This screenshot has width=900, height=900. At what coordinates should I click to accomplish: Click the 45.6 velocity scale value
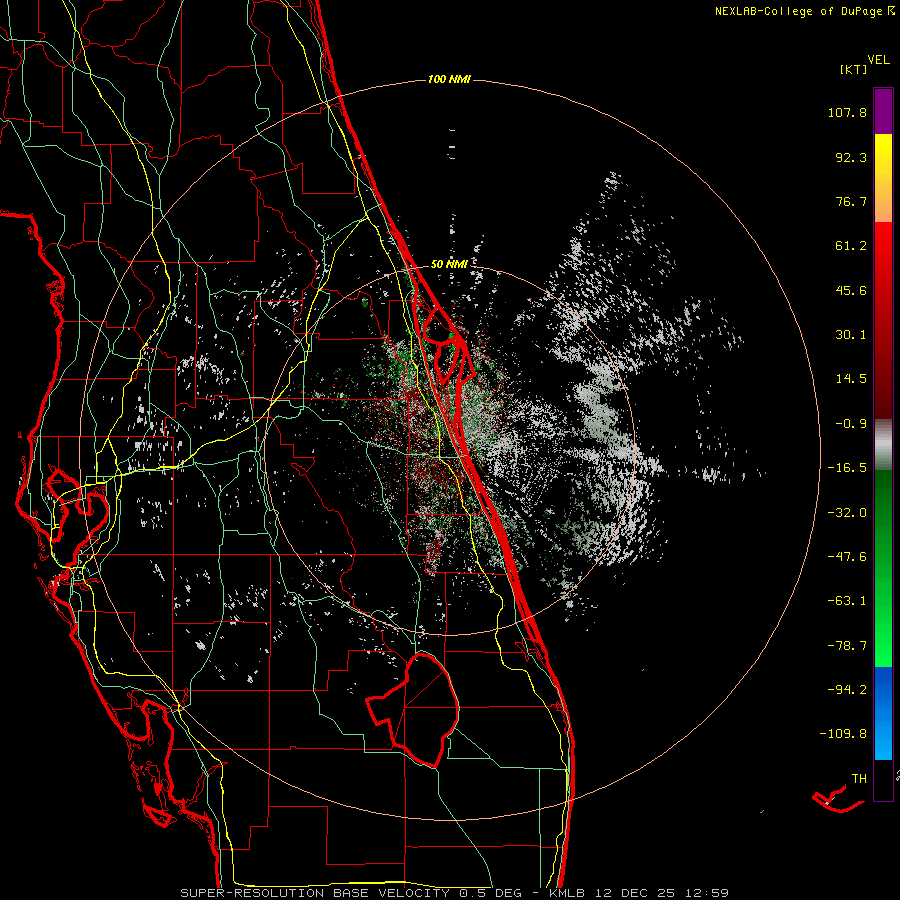point(851,290)
